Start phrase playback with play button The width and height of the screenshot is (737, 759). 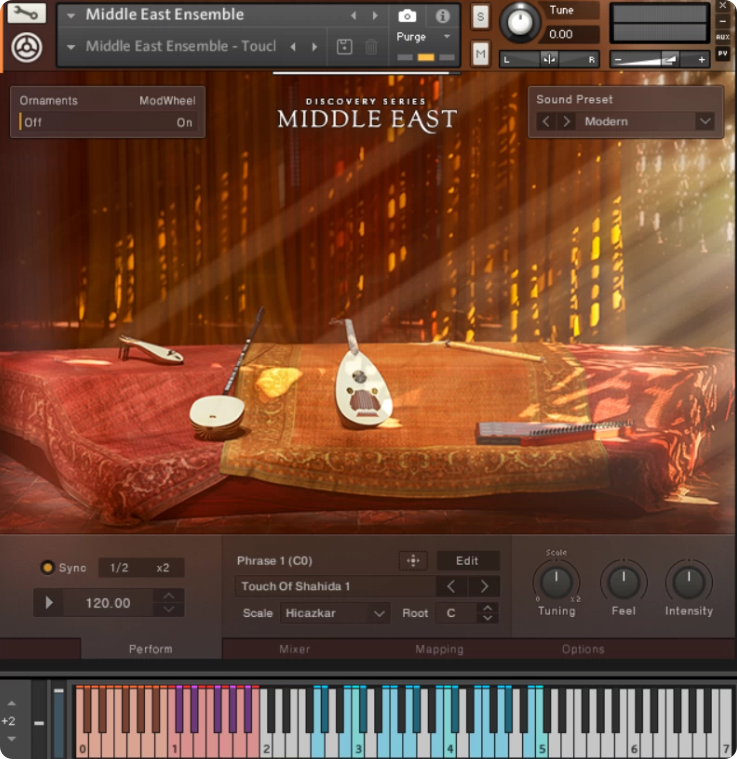(x=48, y=603)
